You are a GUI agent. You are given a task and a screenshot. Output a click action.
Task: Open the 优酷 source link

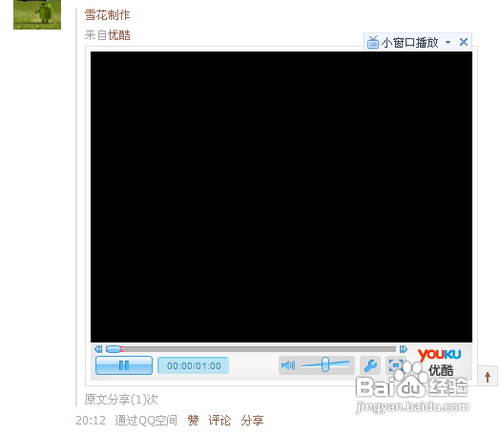[x=119, y=35]
